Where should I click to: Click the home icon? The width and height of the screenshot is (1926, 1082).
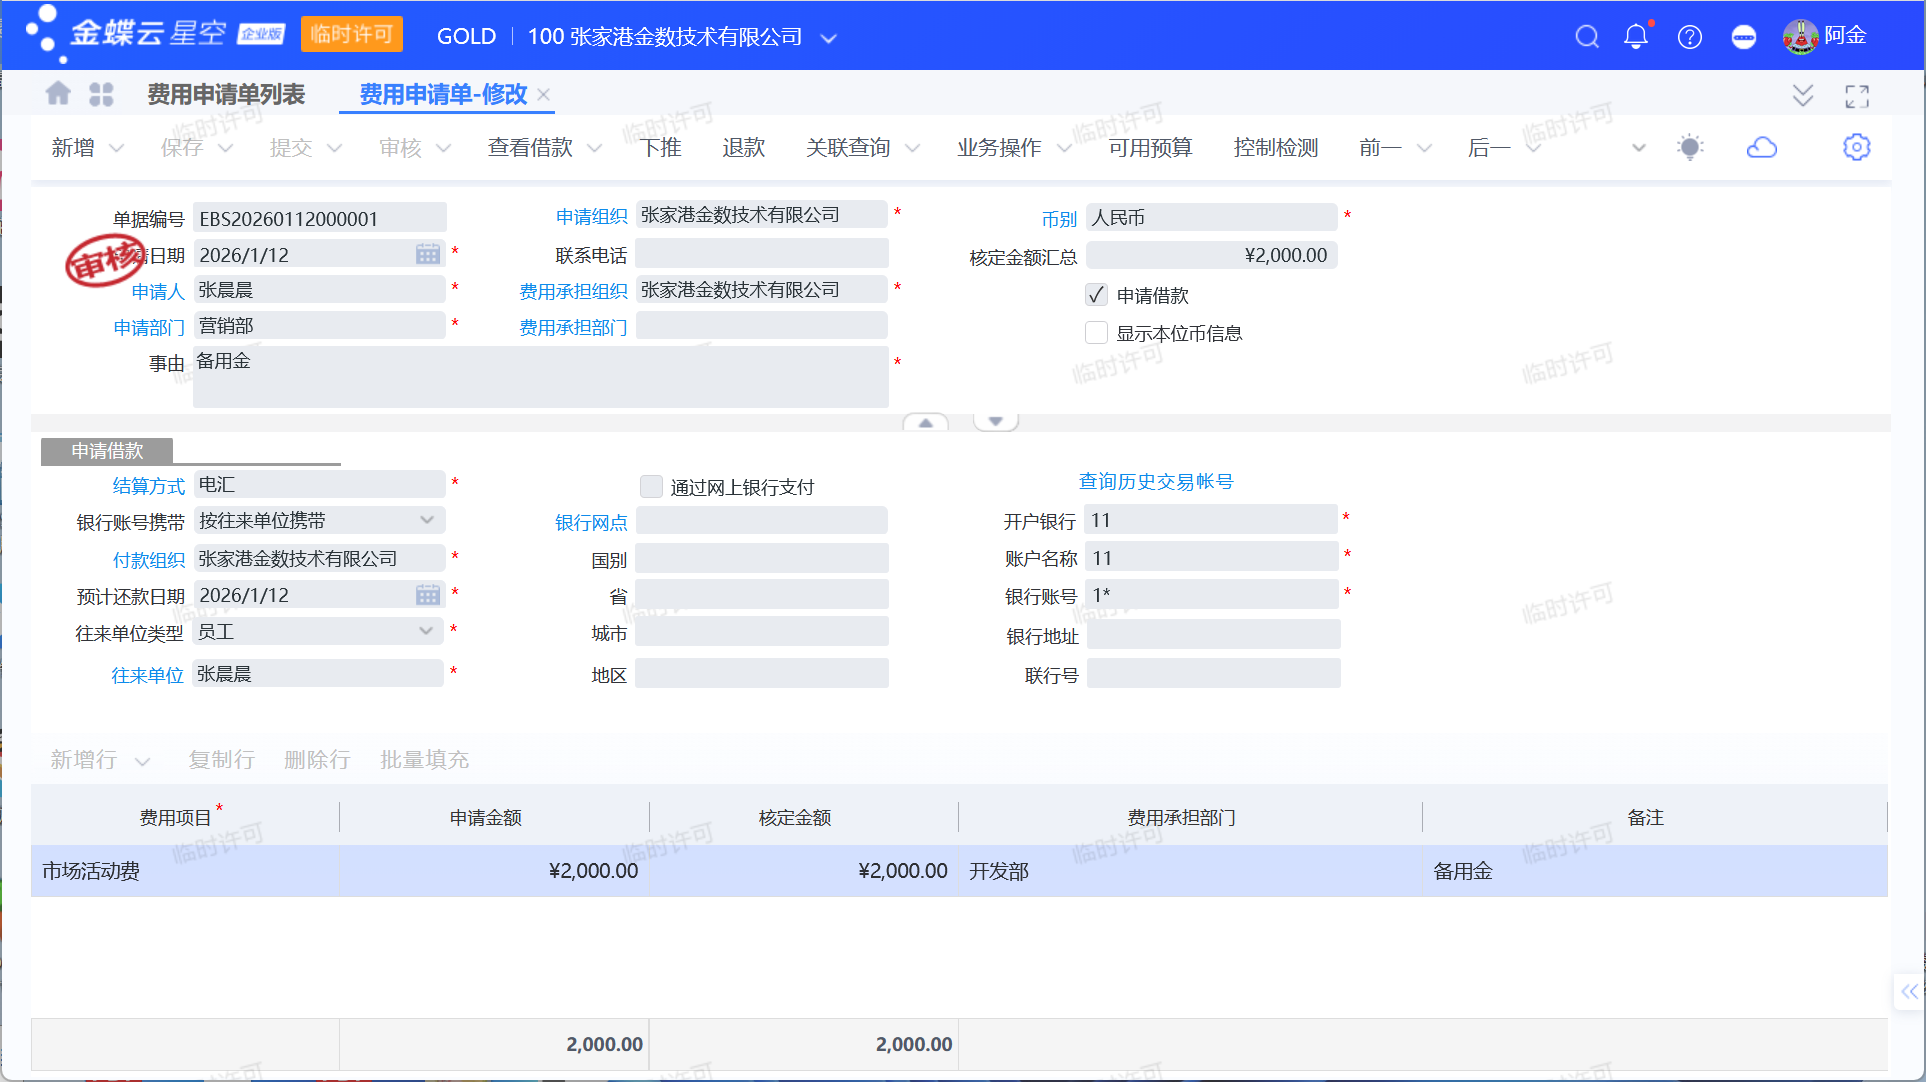pyautogui.click(x=58, y=94)
